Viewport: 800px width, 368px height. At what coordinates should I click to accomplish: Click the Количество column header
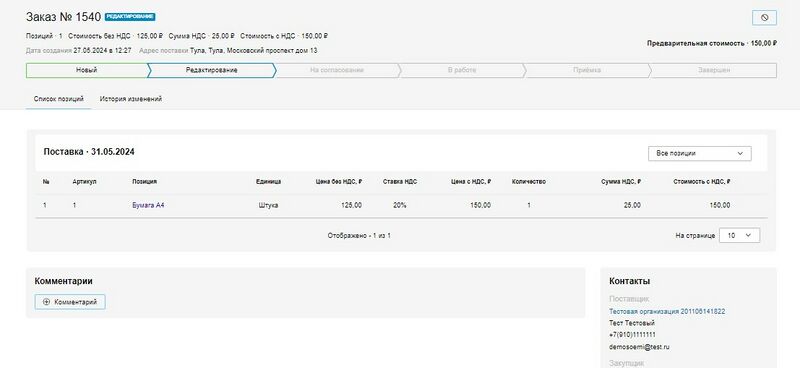pyautogui.click(x=529, y=182)
